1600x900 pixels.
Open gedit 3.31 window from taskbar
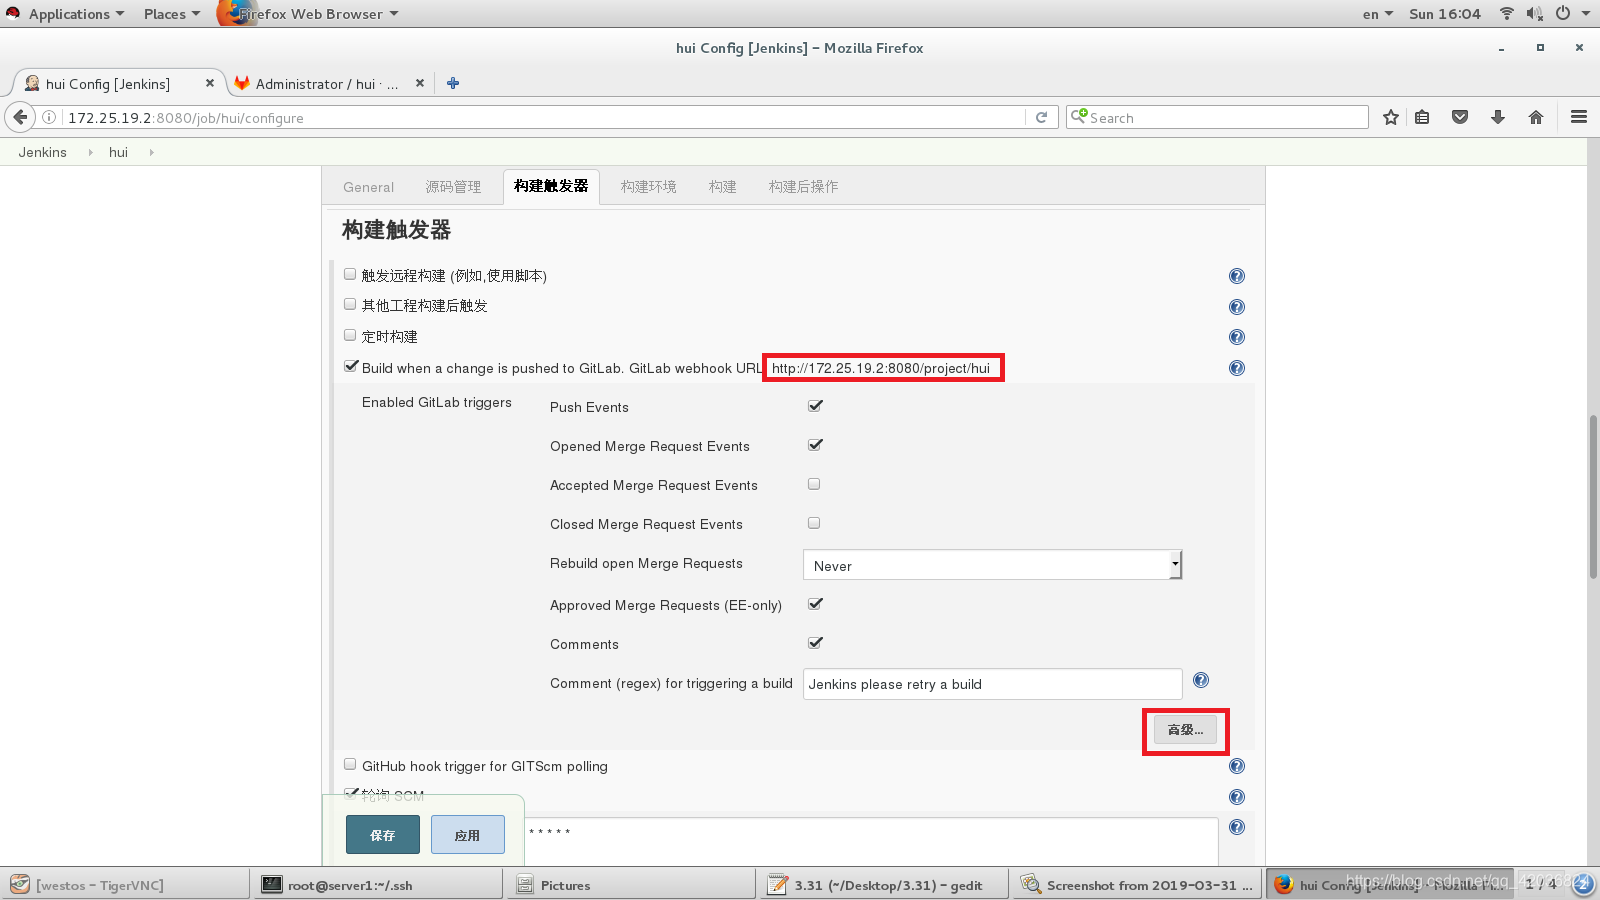(x=882, y=885)
